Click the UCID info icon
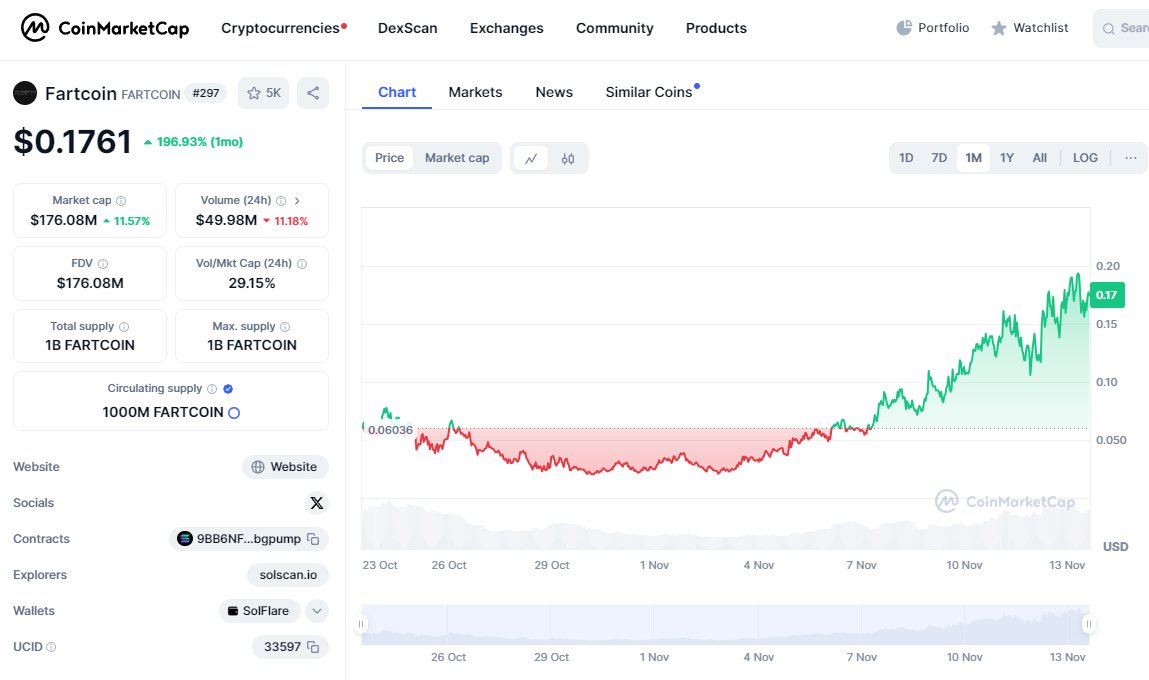Image resolution: width=1149 pixels, height=680 pixels. tap(51, 647)
